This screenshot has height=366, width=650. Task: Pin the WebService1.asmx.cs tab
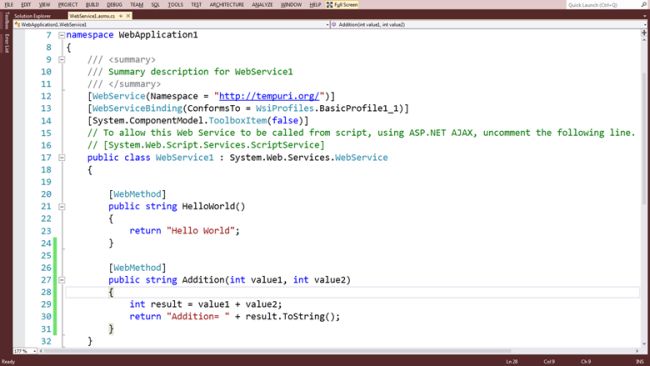[121, 16]
